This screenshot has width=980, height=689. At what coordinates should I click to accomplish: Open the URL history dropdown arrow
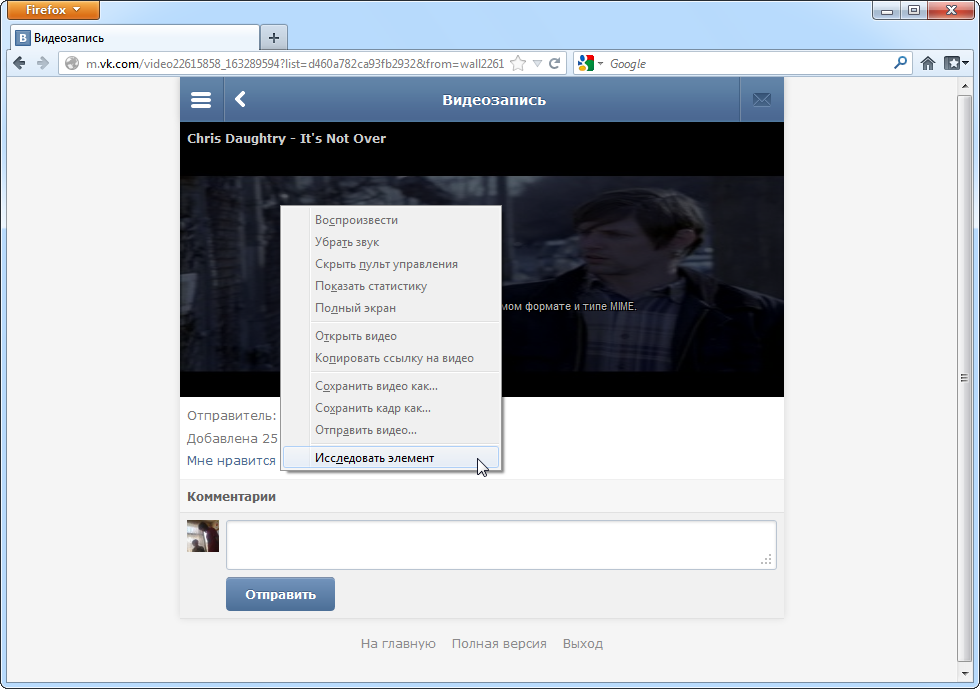tap(537, 63)
